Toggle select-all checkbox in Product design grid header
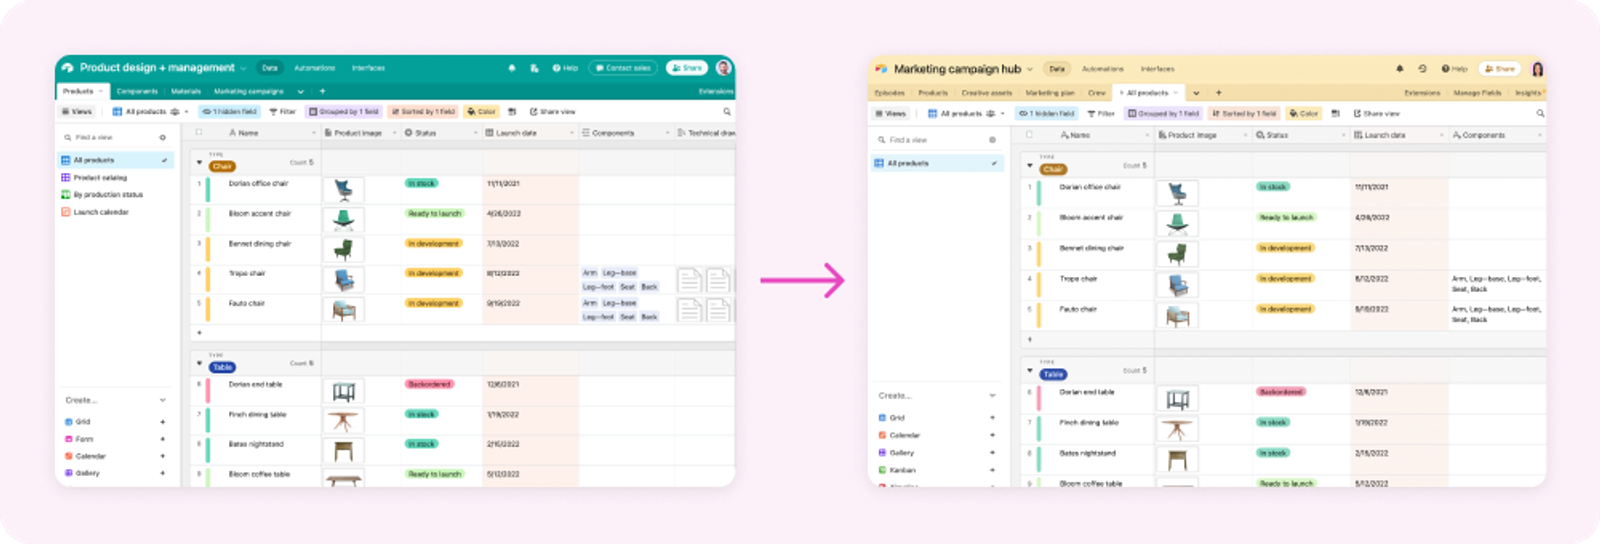 click(199, 132)
